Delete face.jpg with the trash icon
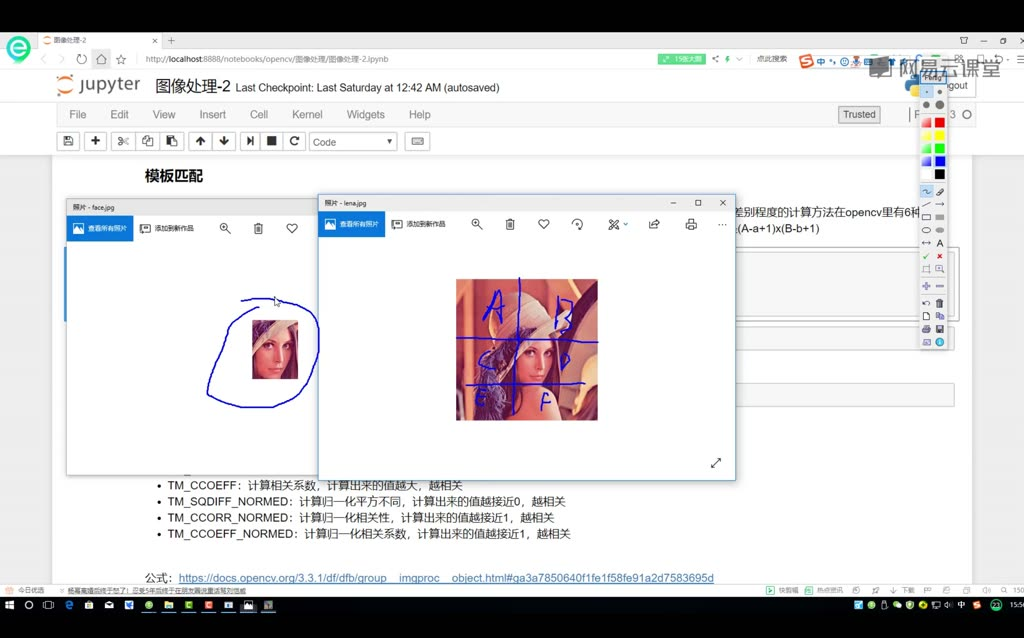Image resolution: width=1024 pixels, height=638 pixels. 259,228
